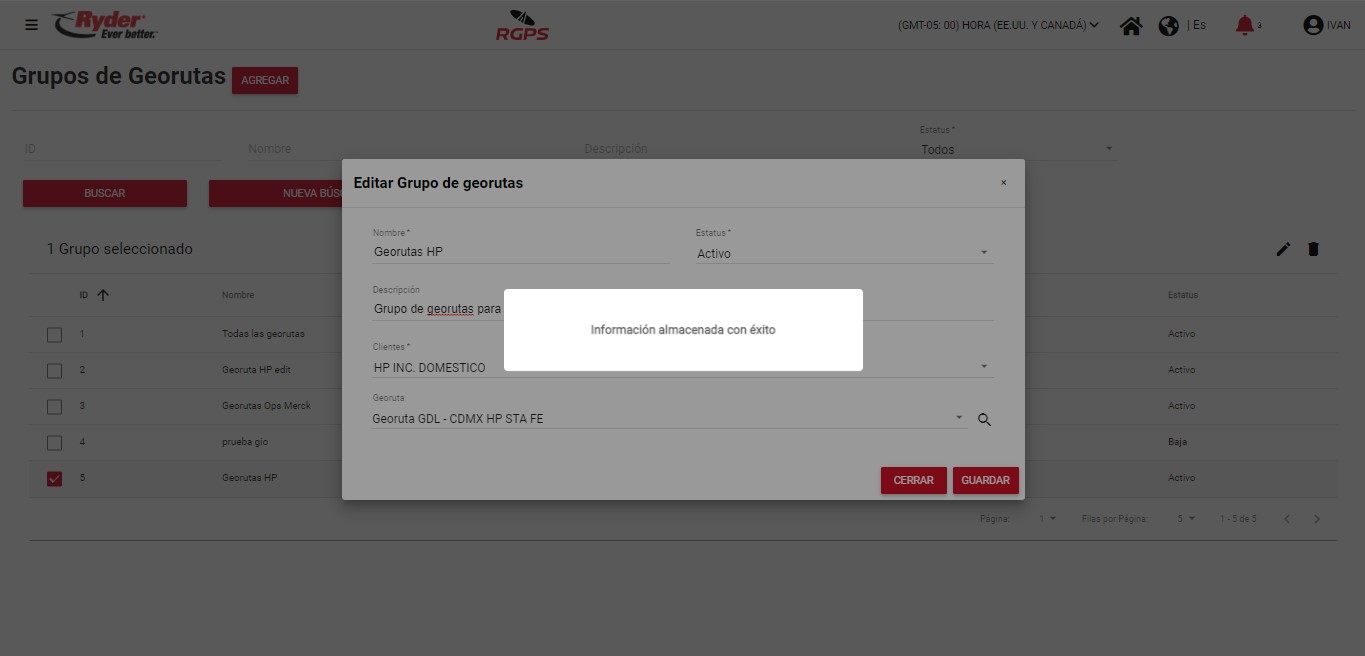This screenshot has width=1365, height=656.
Task: Click the globe language icon
Action: (1168, 26)
